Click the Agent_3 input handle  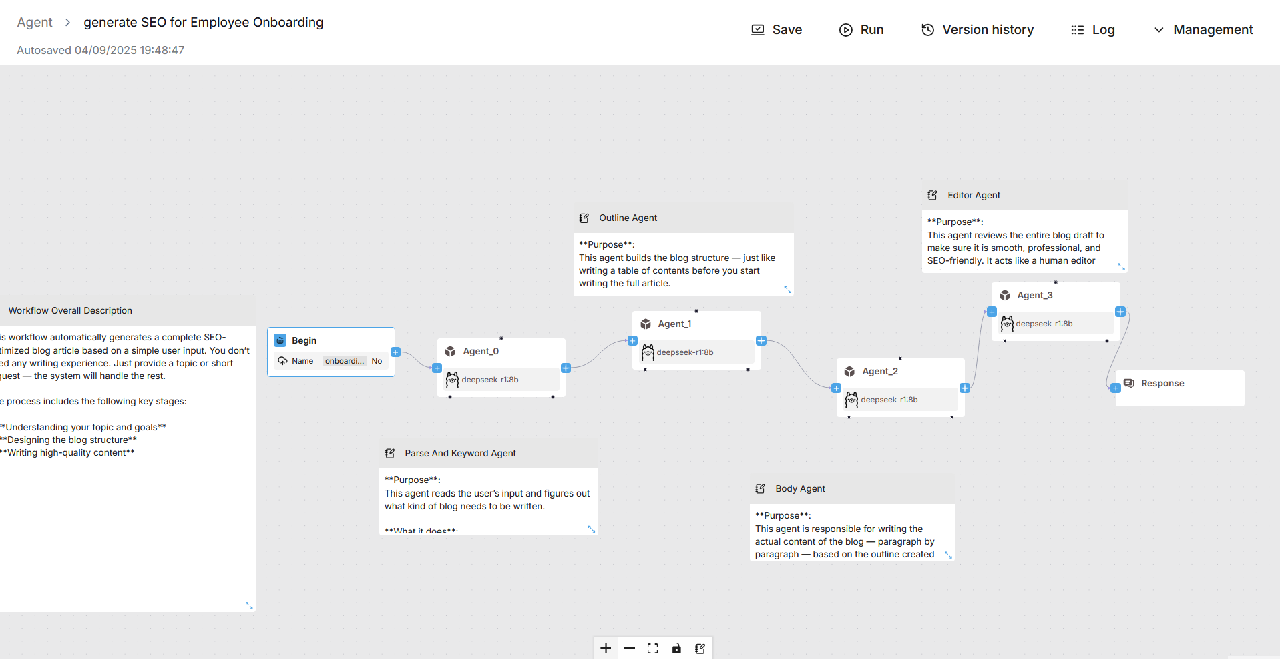[992, 311]
